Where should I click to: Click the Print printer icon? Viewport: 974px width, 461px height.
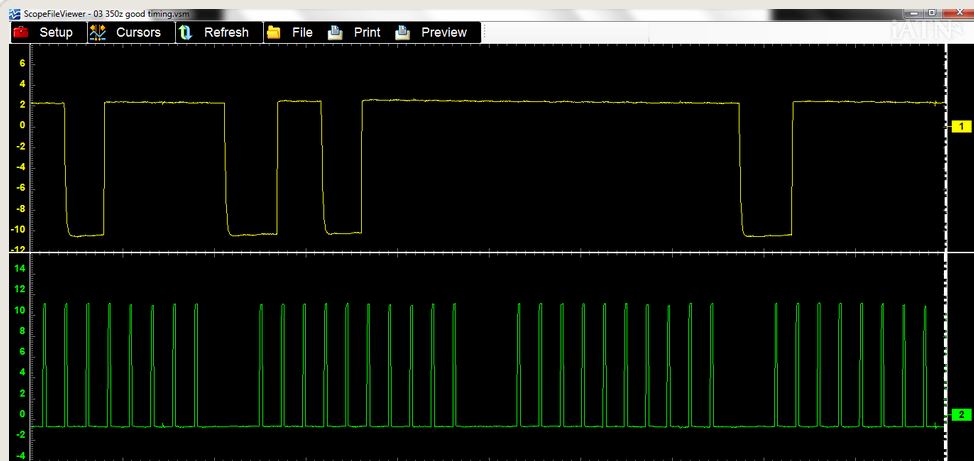point(336,32)
